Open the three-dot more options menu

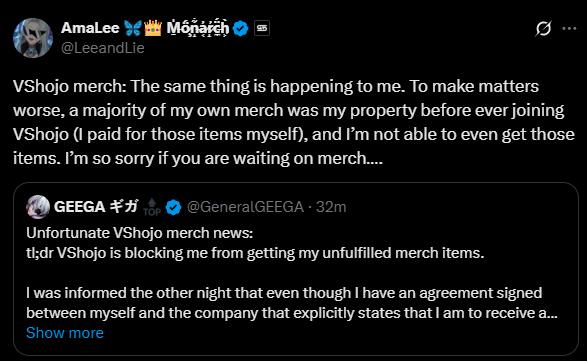(569, 28)
